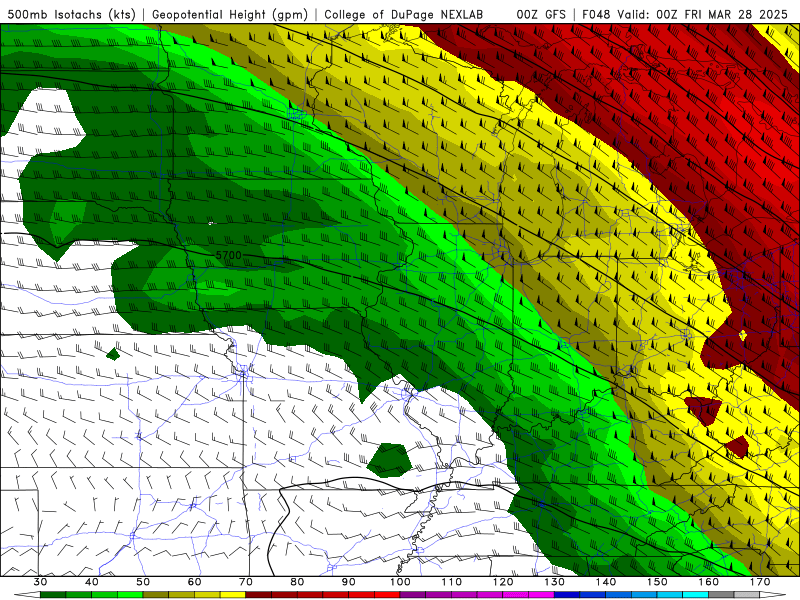The height and width of the screenshot is (600, 800).
Task: Click the 5700 height contour label
Action: [x=228, y=255]
